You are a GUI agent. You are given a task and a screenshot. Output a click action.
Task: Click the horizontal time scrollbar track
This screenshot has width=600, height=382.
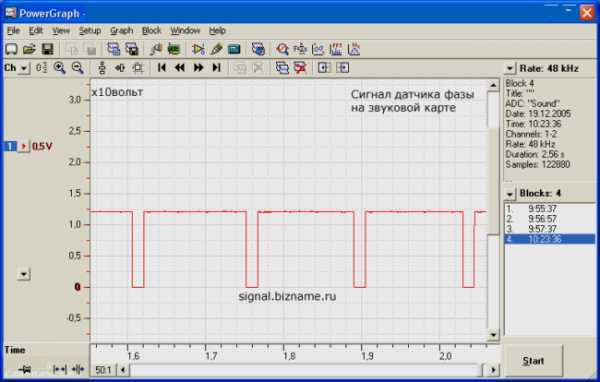point(305,370)
